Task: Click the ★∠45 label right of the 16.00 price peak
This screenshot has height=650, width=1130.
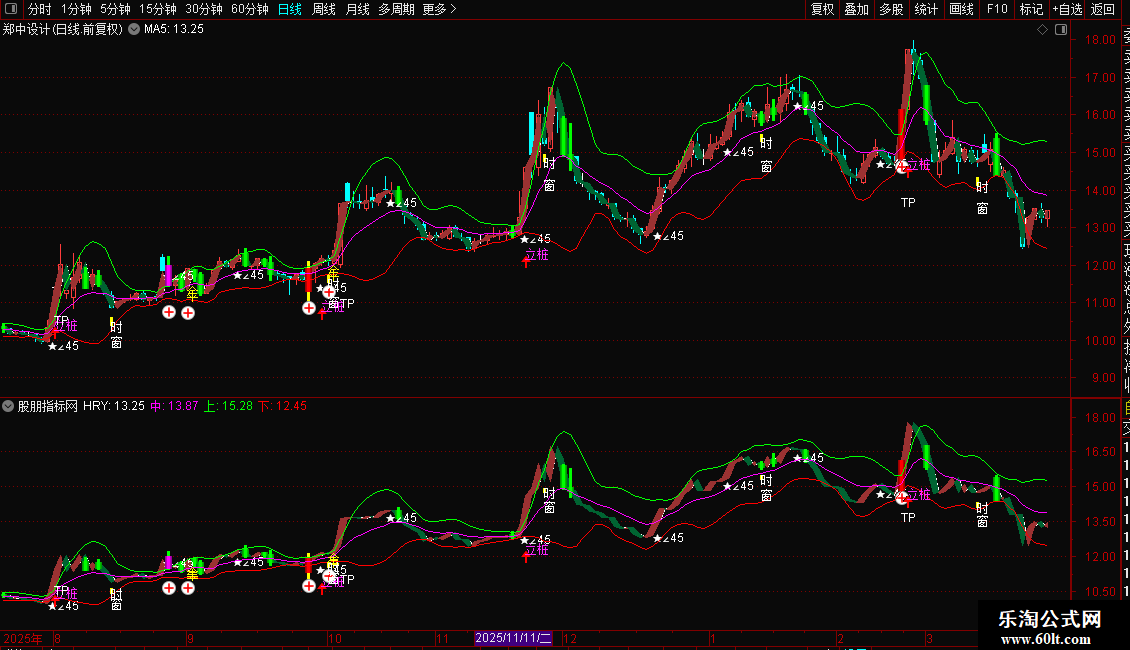Action: (x=809, y=106)
